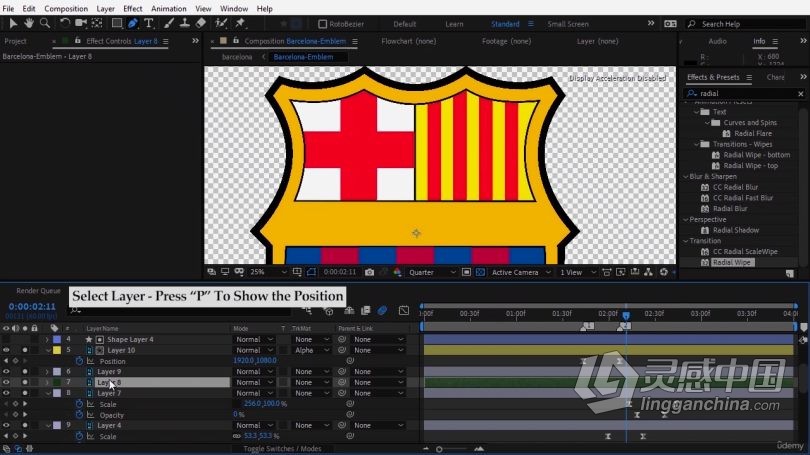The height and width of the screenshot is (455, 810).
Task: Open the Graph Editor in timeline
Action: pyautogui.click(x=404, y=310)
